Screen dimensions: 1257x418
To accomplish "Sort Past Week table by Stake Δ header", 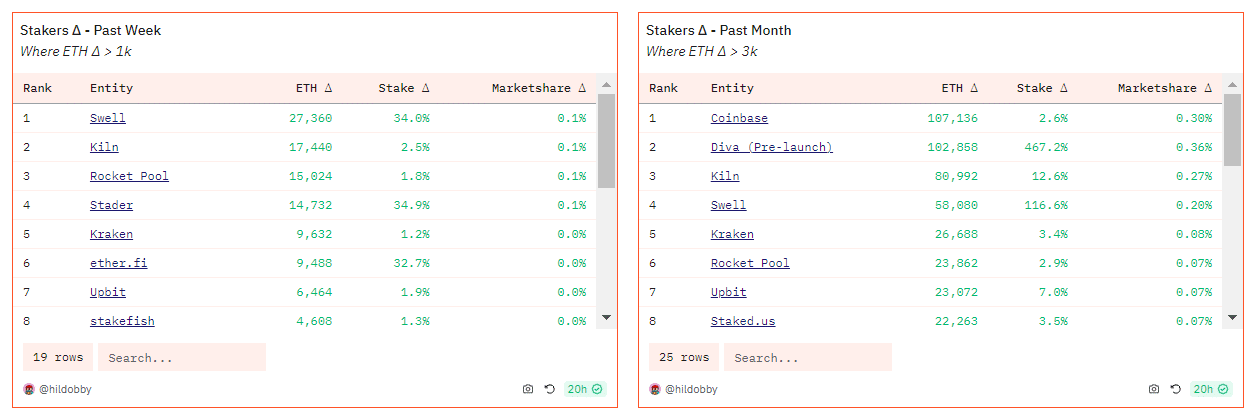I will point(403,88).
